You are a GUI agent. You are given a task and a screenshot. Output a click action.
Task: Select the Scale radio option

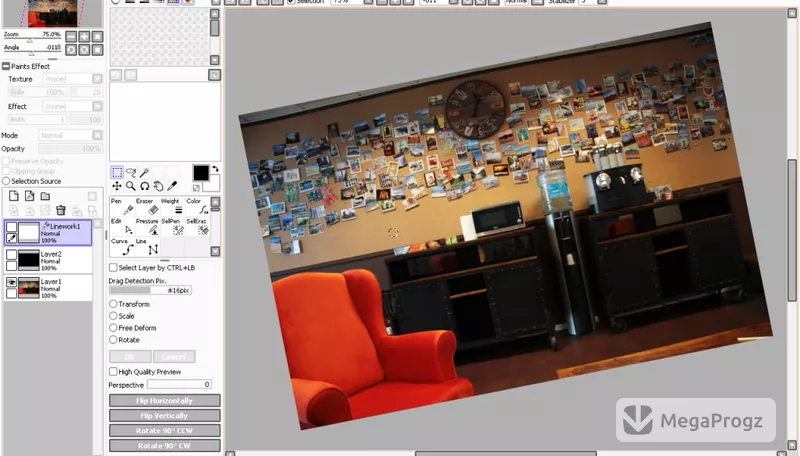pos(113,316)
